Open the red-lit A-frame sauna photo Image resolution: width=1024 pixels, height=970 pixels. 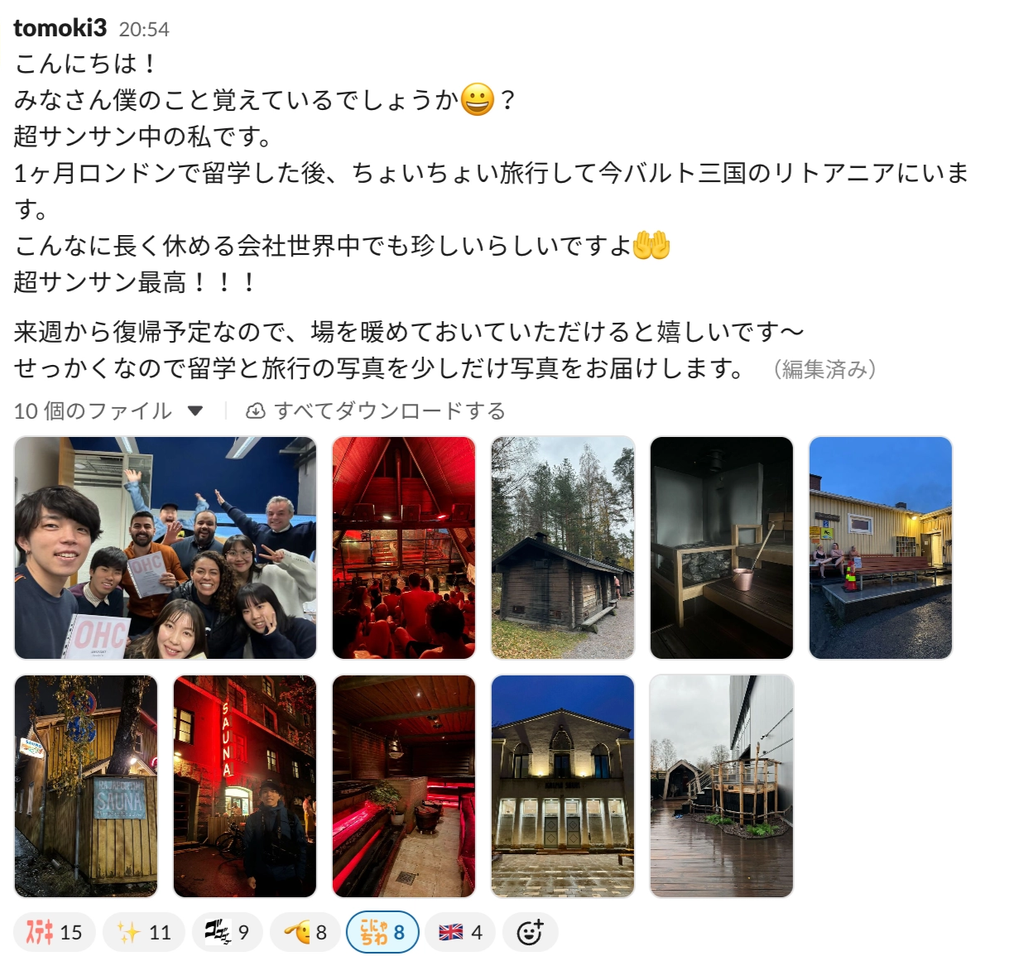(404, 547)
